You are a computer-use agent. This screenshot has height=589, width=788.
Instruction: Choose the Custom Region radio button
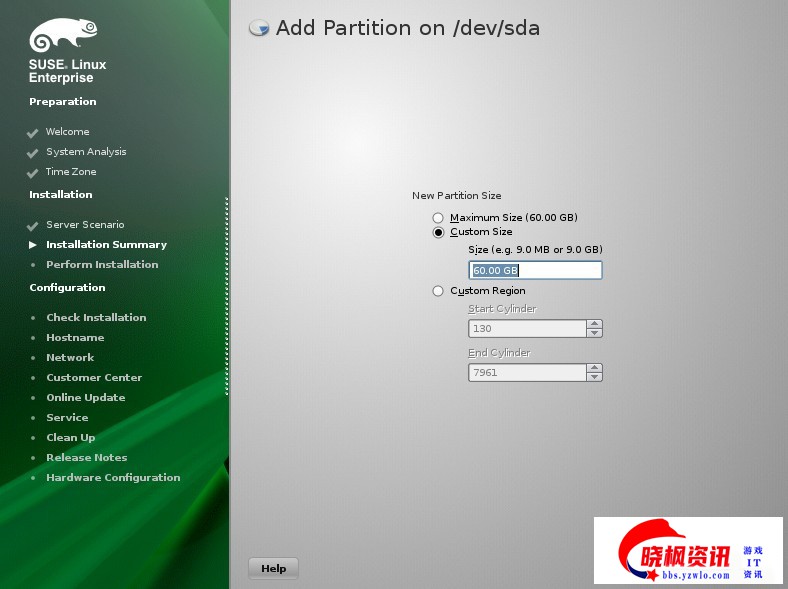click(438, 291)
